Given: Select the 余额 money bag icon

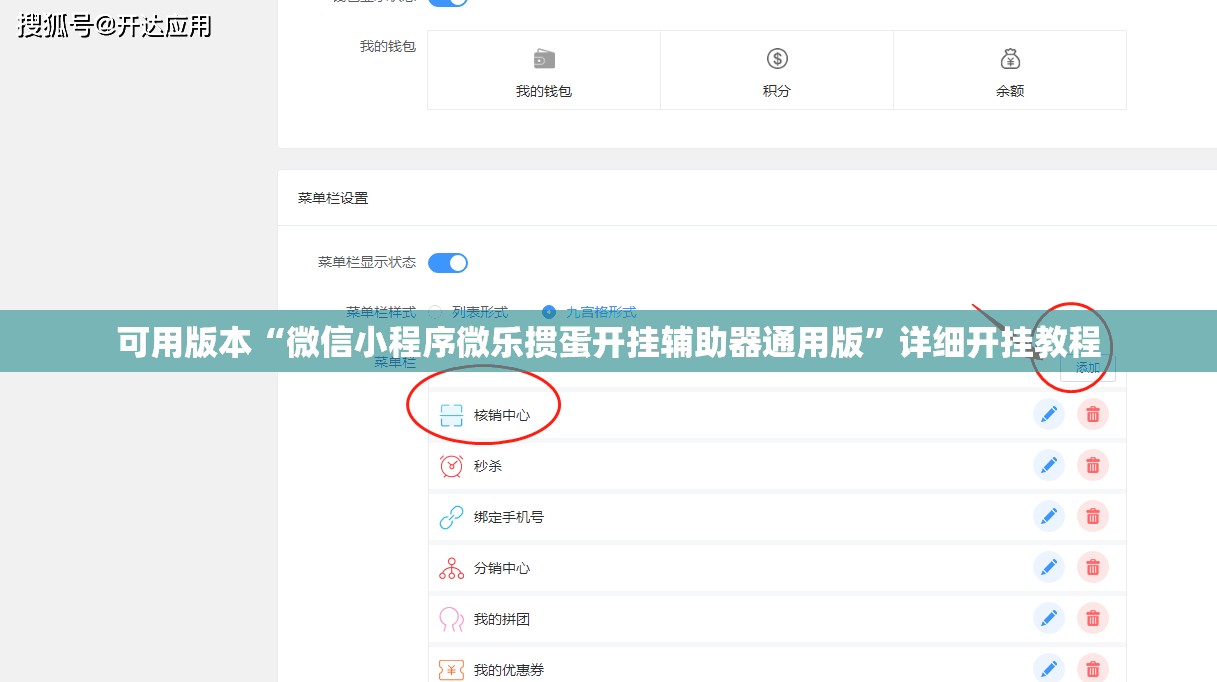Looking at the screenshot, I should [x=1010, y=58].
